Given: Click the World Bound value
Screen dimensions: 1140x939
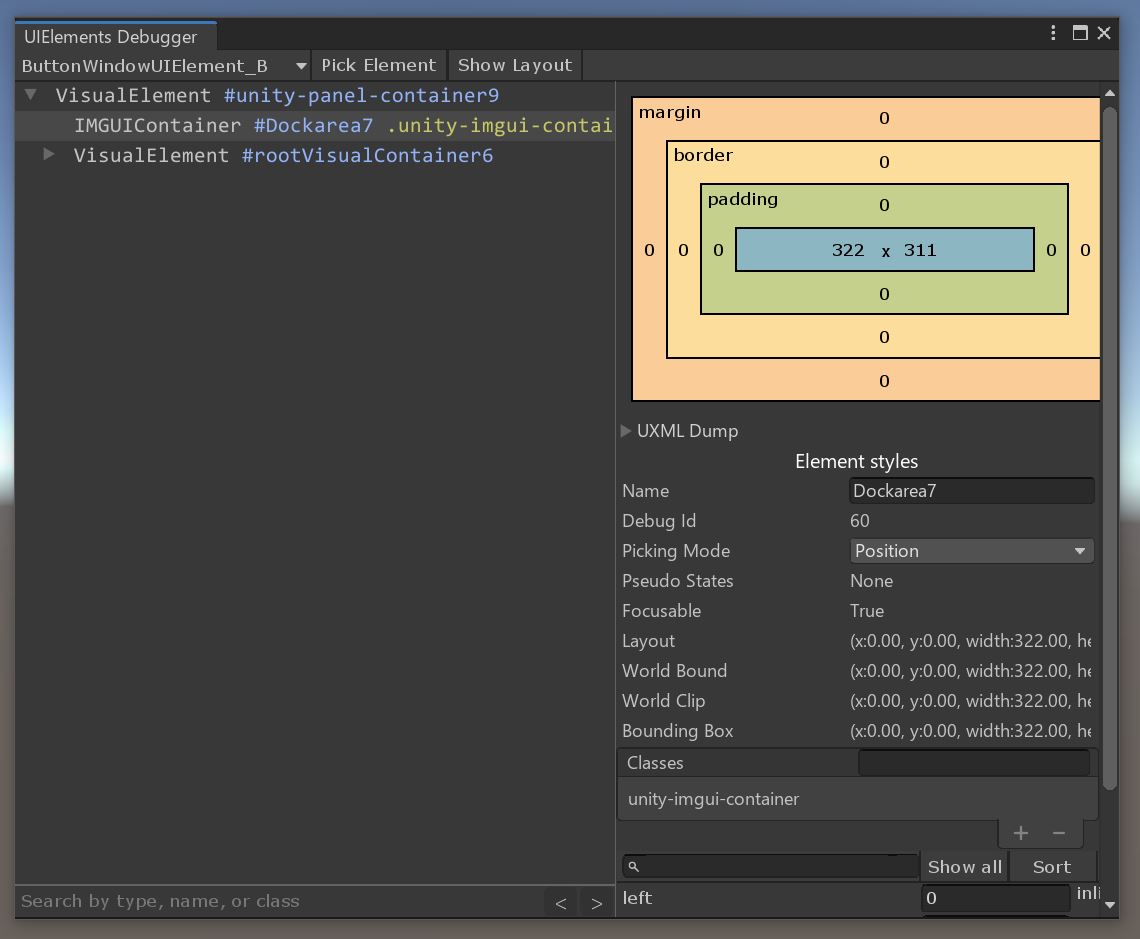Looking at the screenshot, I should pyautogui.click(x=971, y=671).
